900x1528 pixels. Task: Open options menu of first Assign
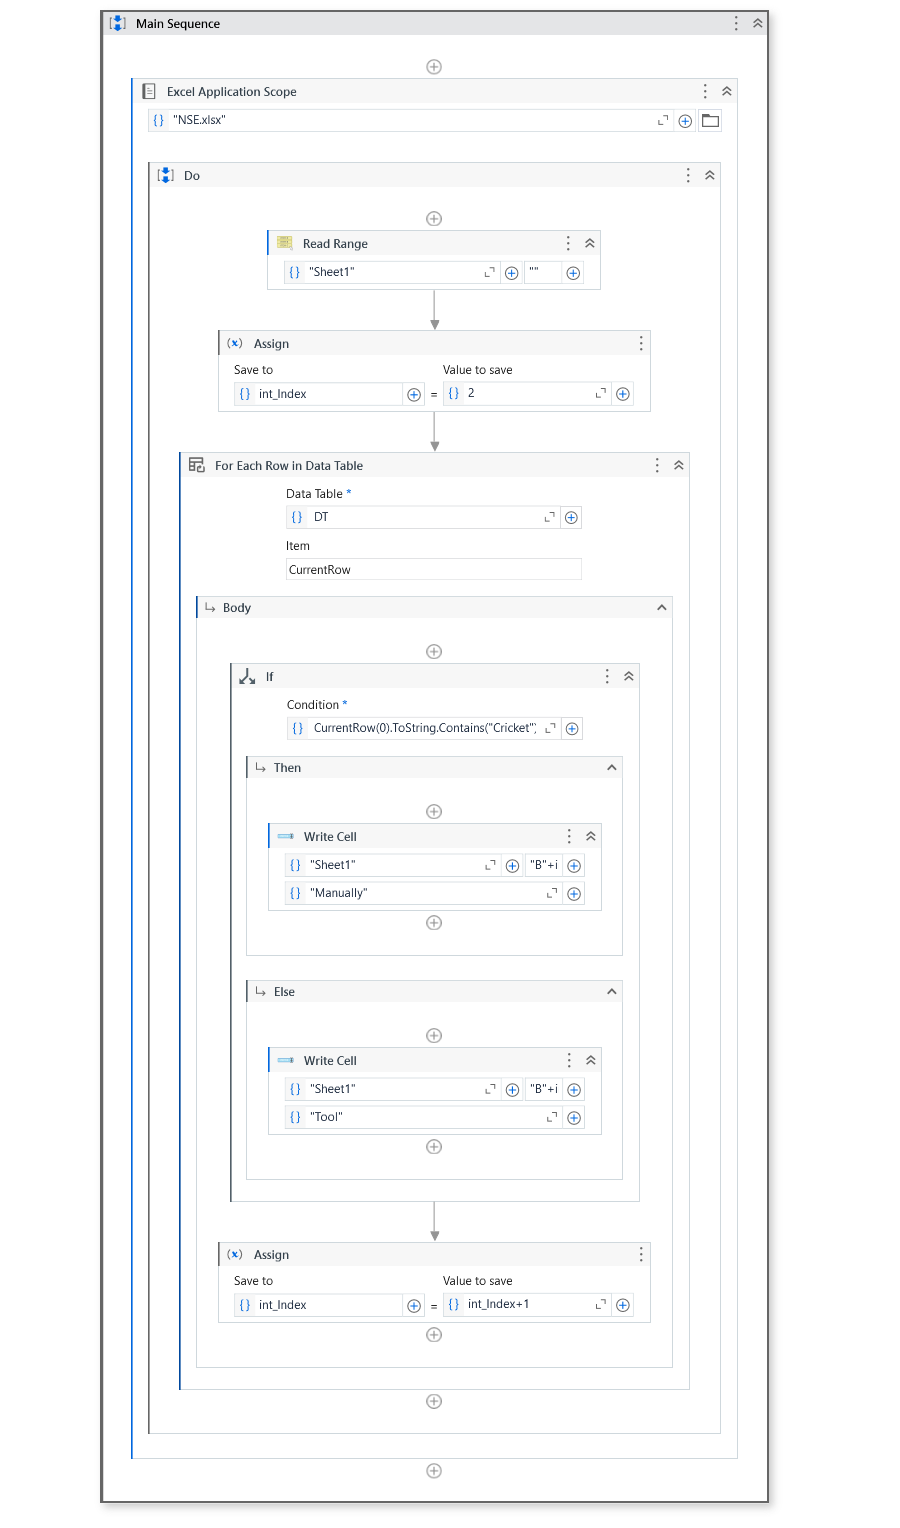click(641, 343)
